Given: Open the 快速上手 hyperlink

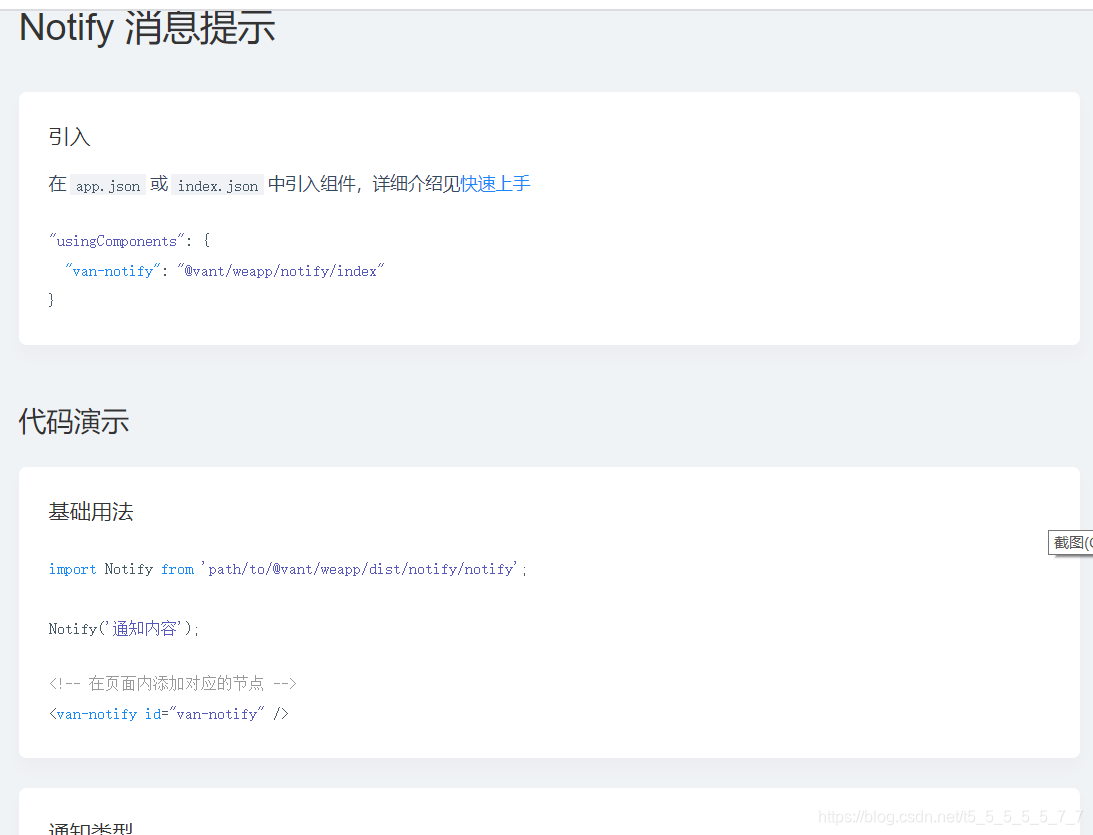Looking at the screenshot, I should (495, 184).
